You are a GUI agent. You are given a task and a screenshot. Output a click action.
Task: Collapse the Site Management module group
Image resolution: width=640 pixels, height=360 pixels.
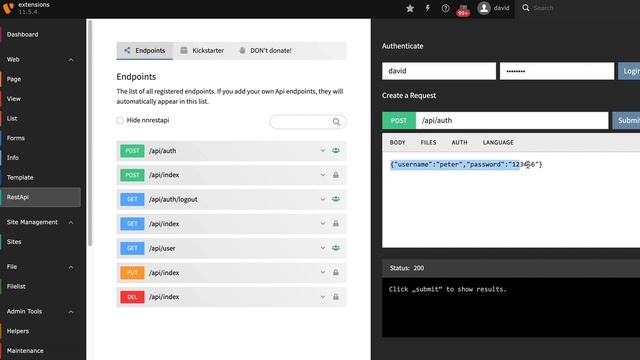point(71,222)
